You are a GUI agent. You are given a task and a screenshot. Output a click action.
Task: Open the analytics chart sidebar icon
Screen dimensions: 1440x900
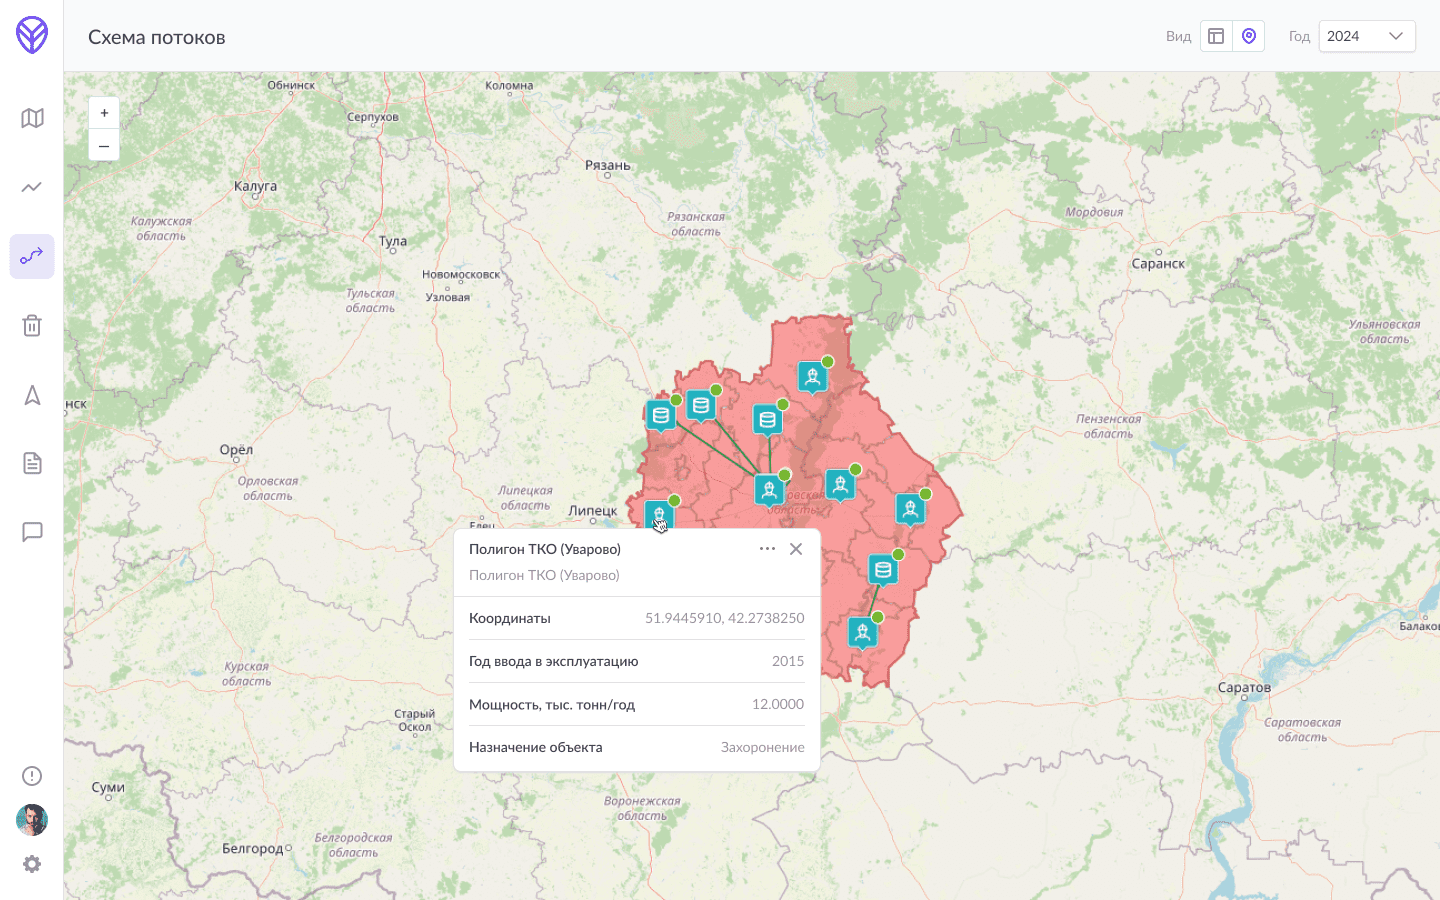tap(32, 187)
